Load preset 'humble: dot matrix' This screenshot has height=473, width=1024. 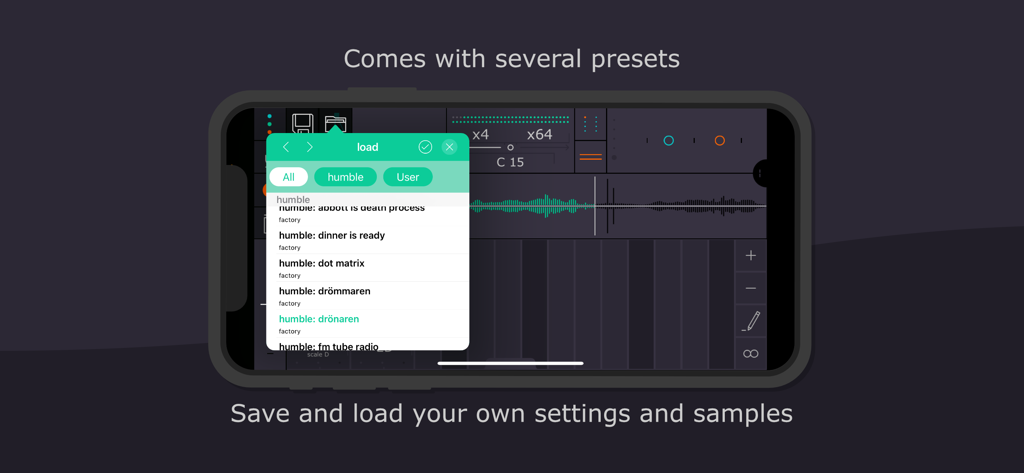pos(368,269)
